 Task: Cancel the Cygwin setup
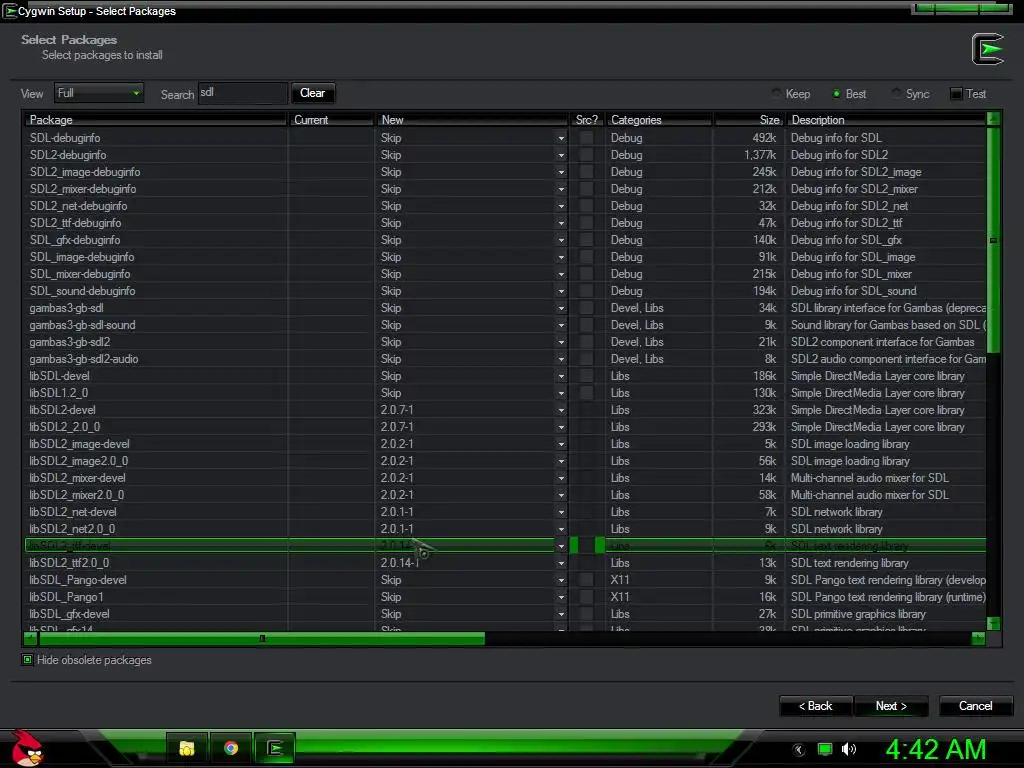coord(976,705)
